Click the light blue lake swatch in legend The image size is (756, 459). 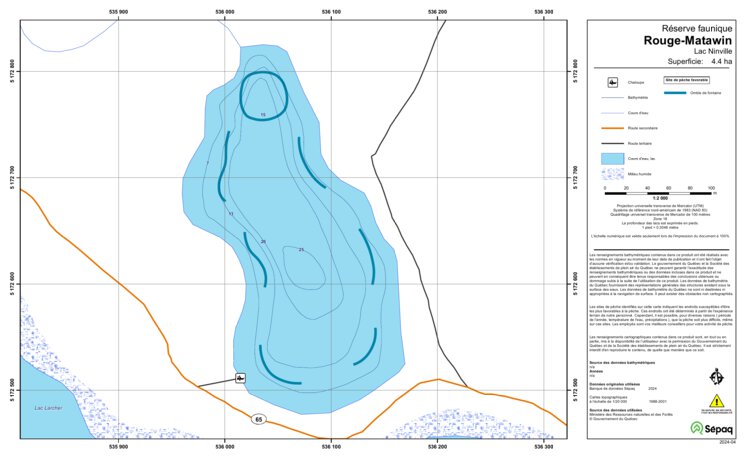[612, 159]
